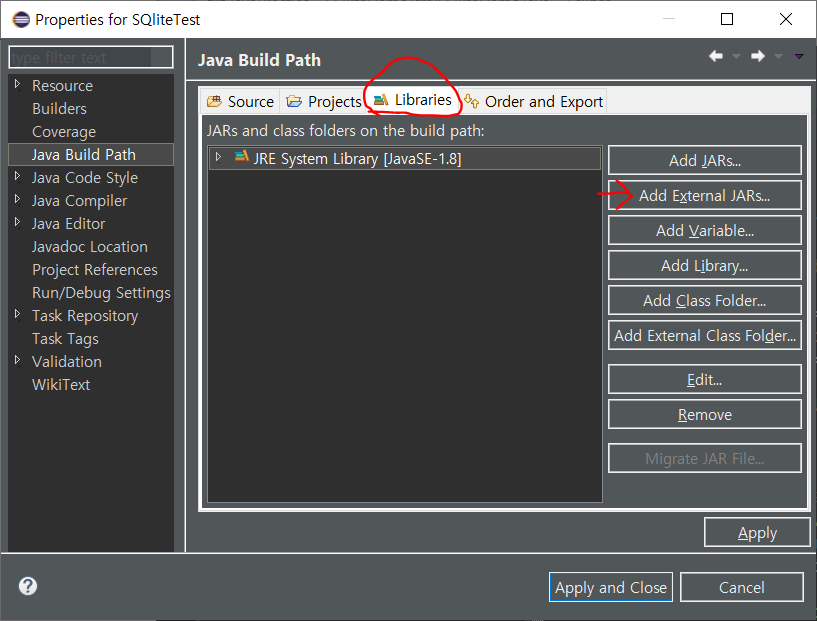Click the JRE System Library icon
Image resolution: width=817 pixels, height=621 pixels.
pyautogui.click(x=241, y=157)
